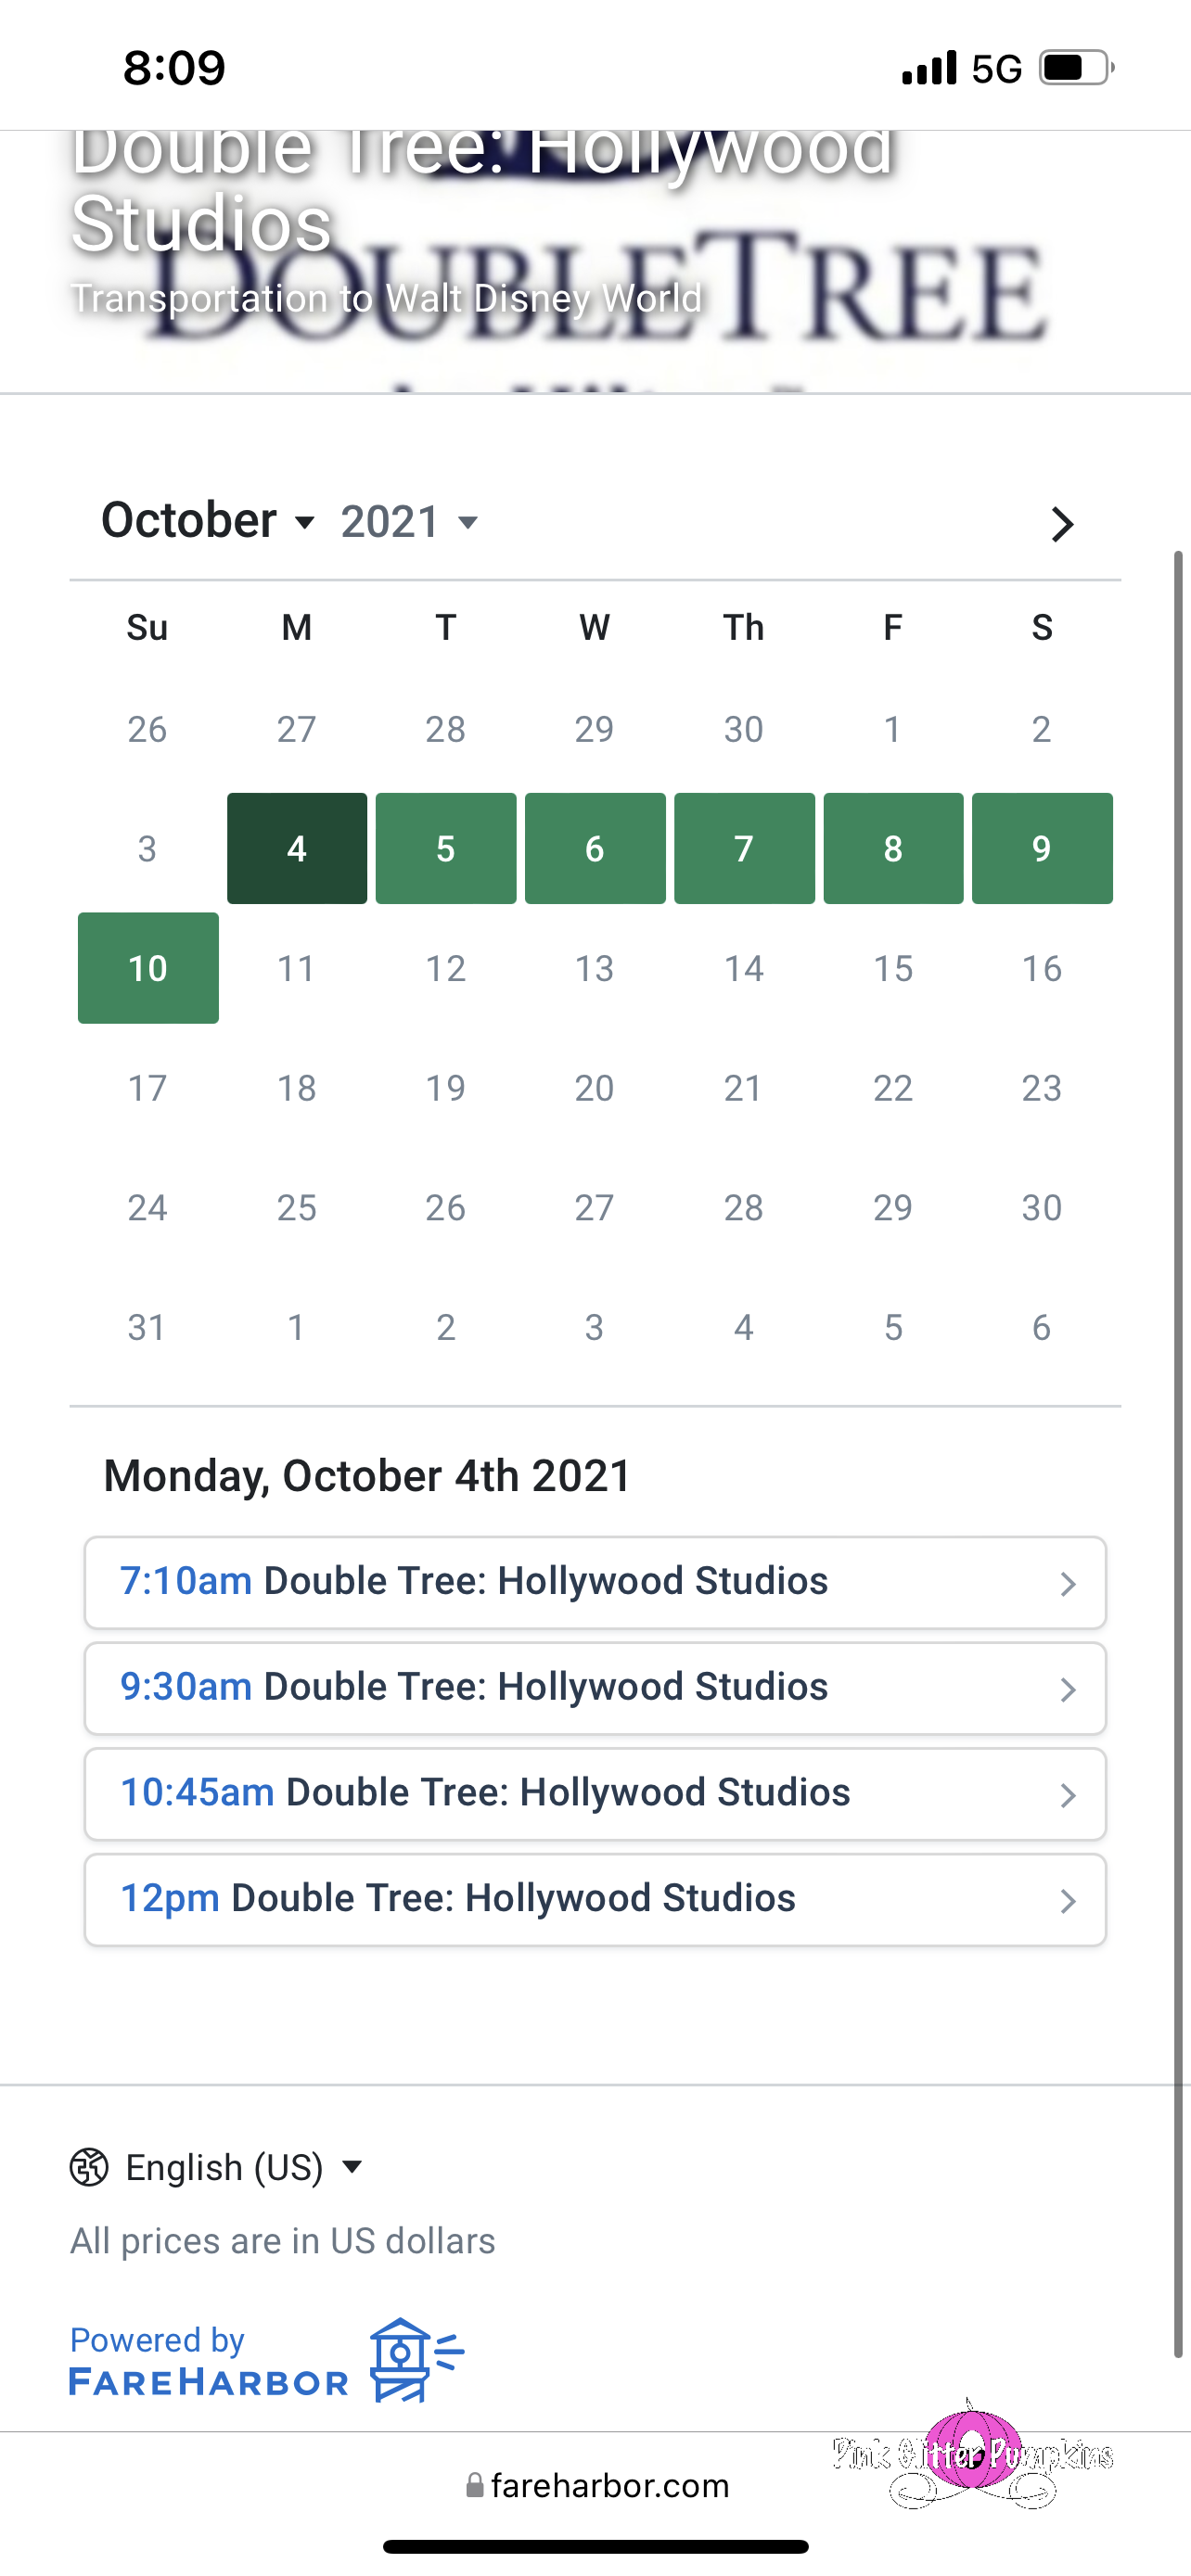Open the 7:10am Double Tree: Hollywood Studios slot

tap(595, 1582)
